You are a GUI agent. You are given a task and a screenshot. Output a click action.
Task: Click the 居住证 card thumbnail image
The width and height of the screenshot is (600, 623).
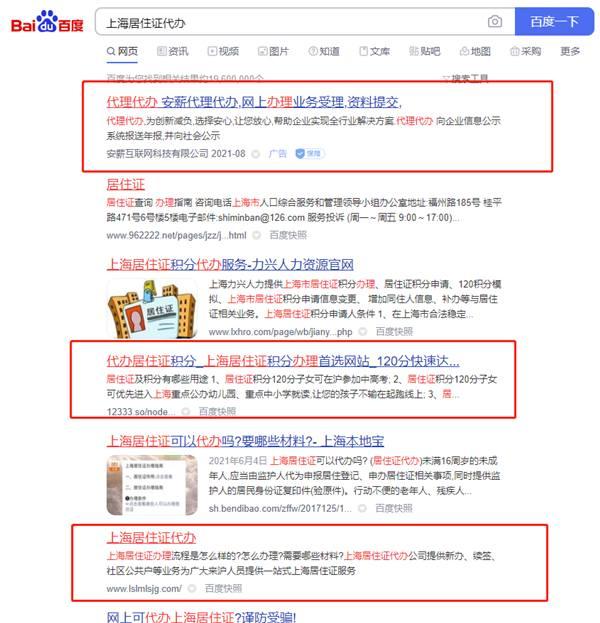[153, 308]
